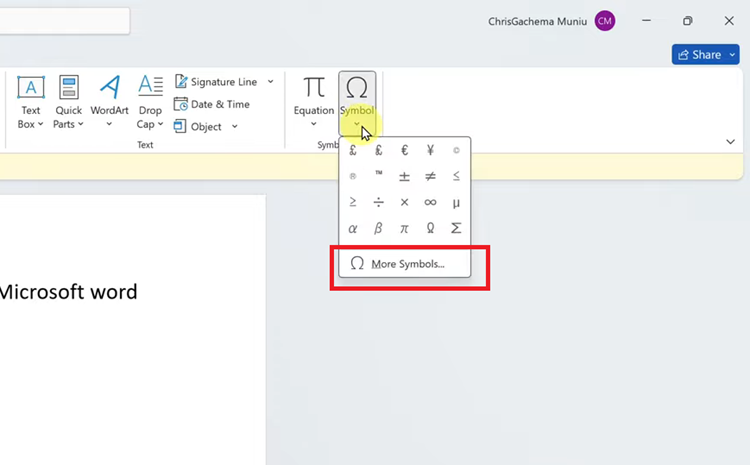Close the Word window
This screenshot has height=465, width=750.
729,21
